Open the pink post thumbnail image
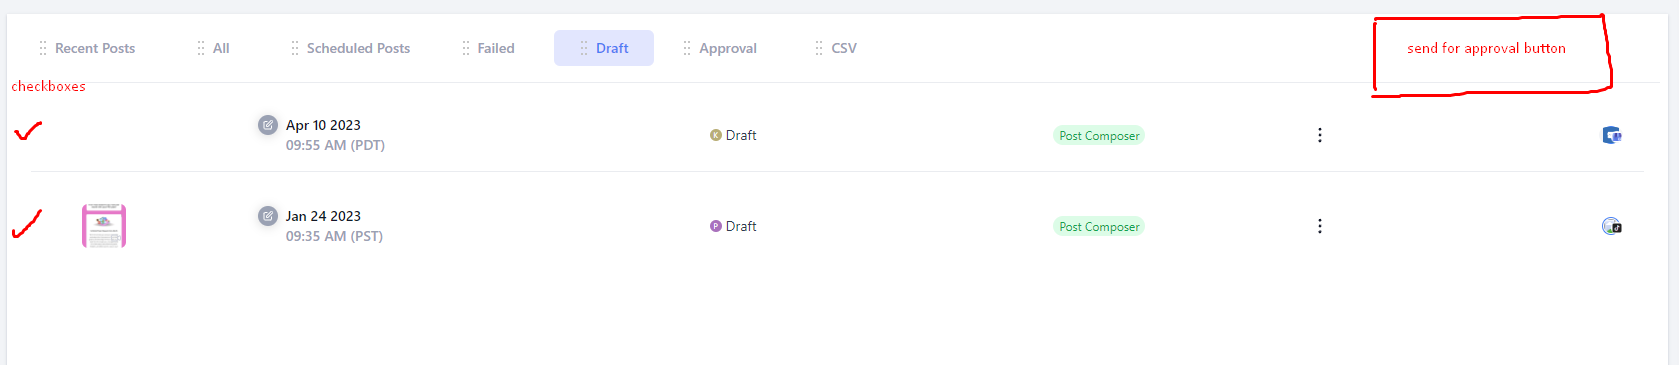This screenshot has height=365, width=1679. [x=104, y=226]
